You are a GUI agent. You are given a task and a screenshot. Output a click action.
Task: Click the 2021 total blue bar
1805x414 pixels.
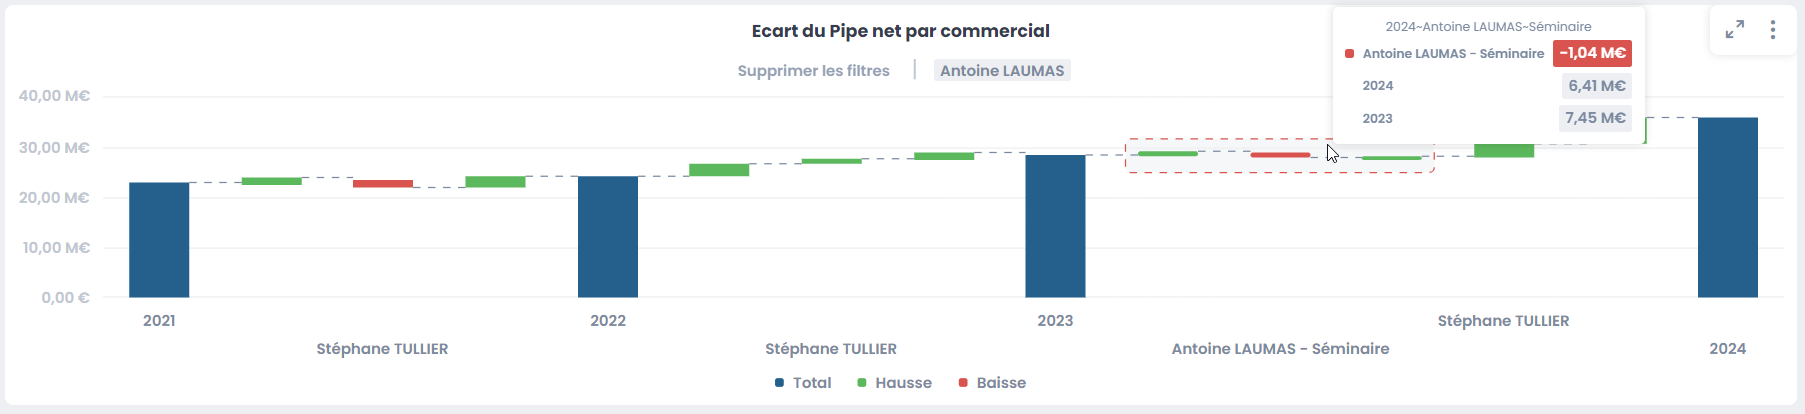coord(159,240)
